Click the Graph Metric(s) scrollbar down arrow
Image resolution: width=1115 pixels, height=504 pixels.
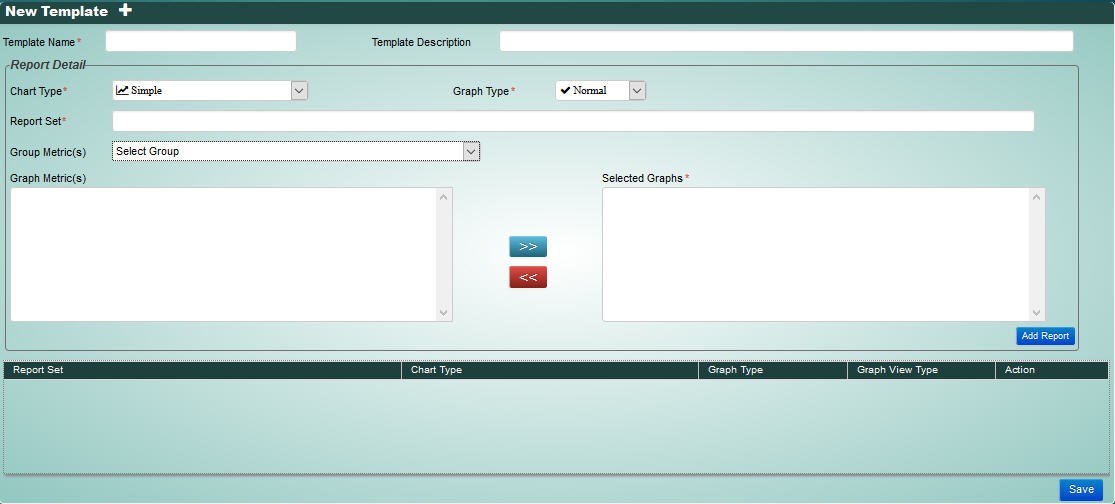coord(444,313)
